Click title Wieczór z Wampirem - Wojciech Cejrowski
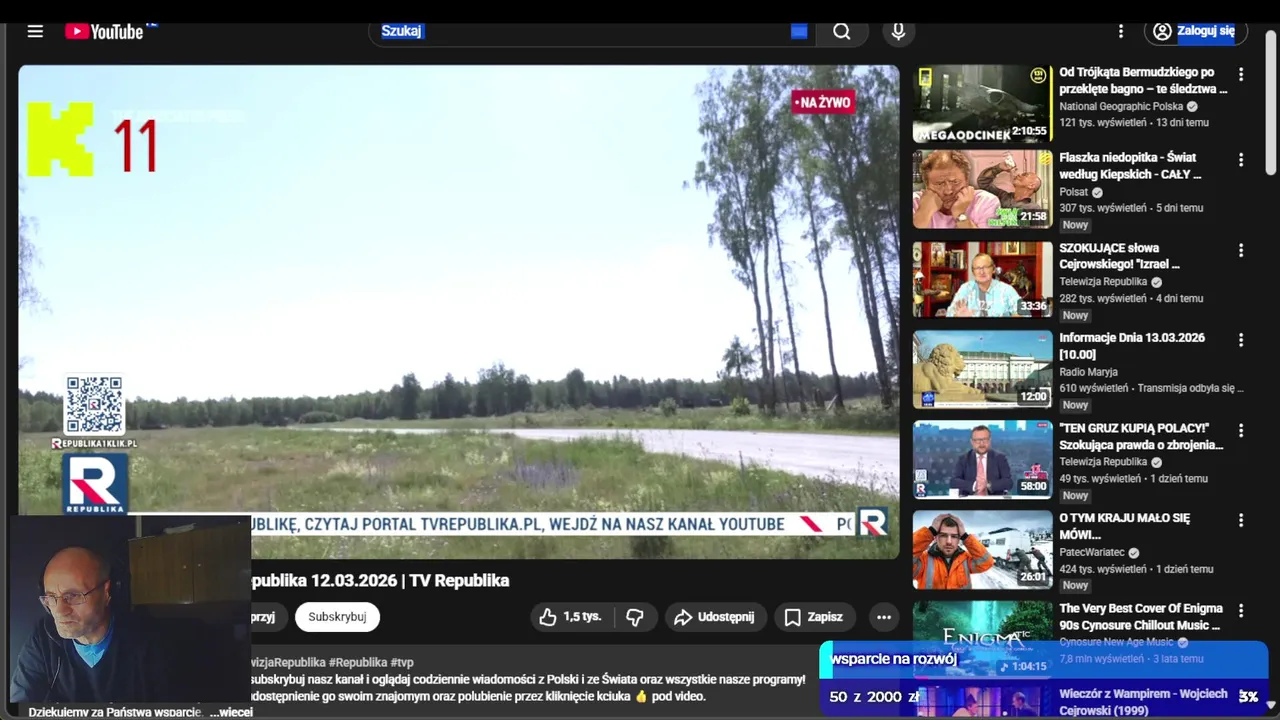The width and height of the screenshot is (1280, 720). pyautogui.click(x=1143, y=701)
